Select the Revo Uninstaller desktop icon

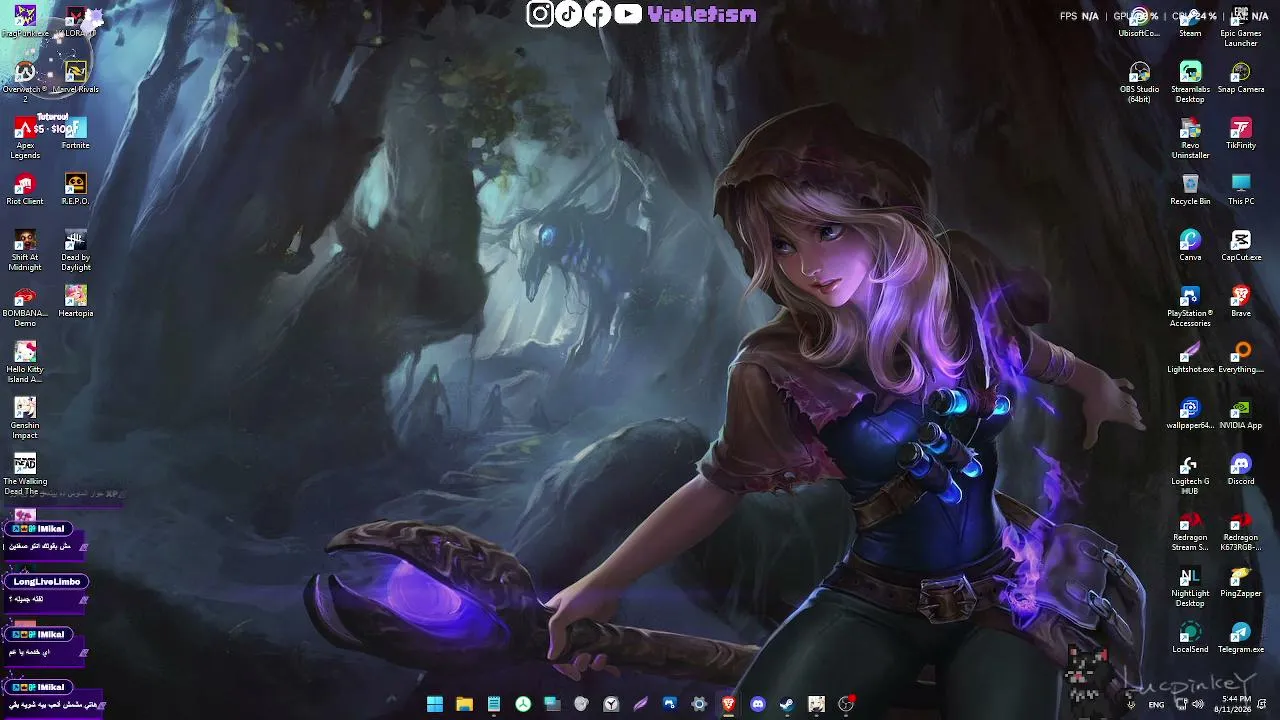coord(1190,138)
